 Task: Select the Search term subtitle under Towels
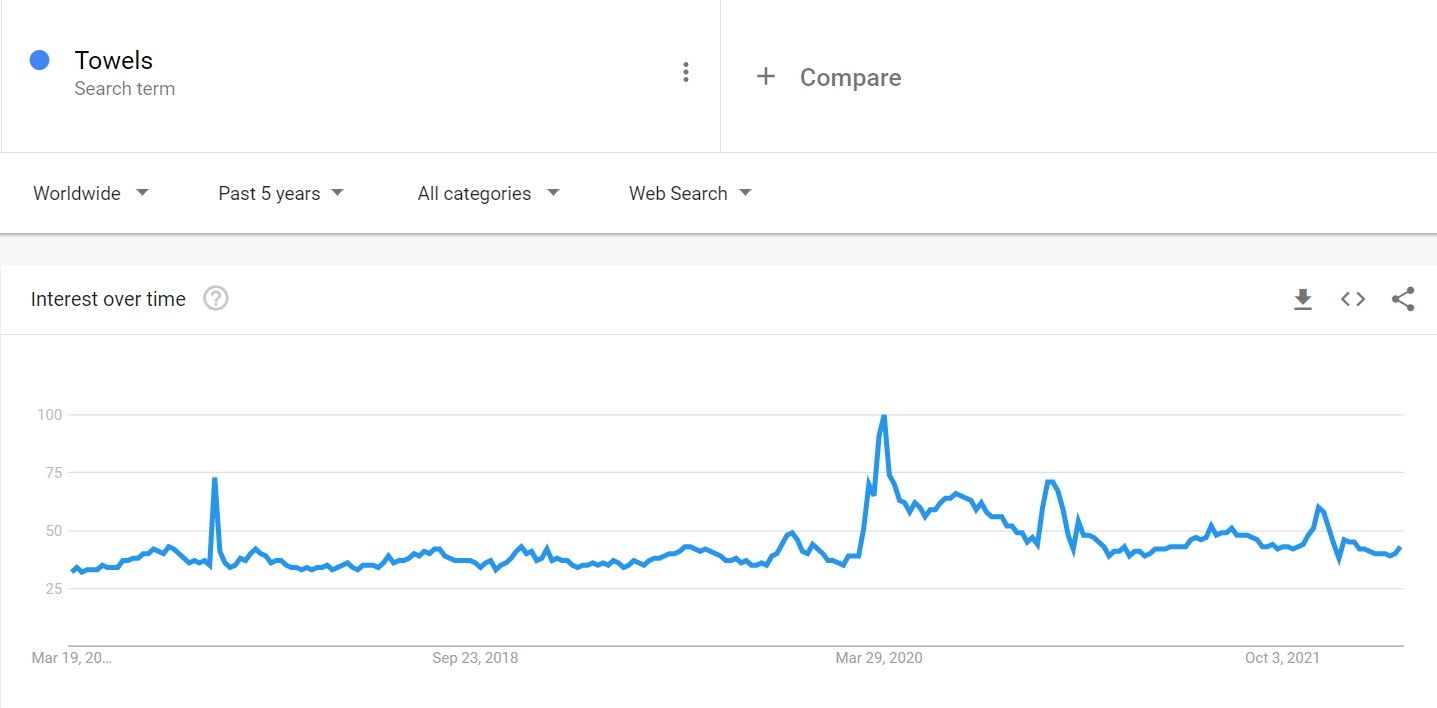(124, 88)
